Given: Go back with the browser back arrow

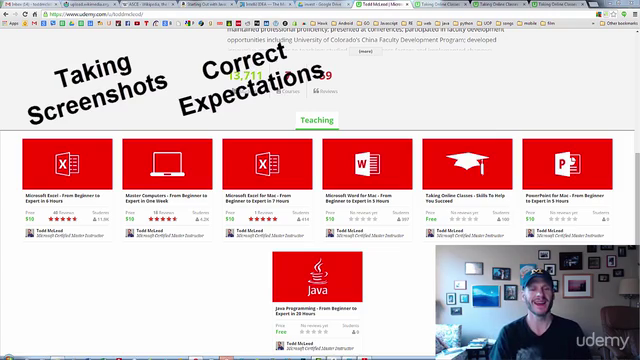Looking at the screenshot, I should [6, 14].
